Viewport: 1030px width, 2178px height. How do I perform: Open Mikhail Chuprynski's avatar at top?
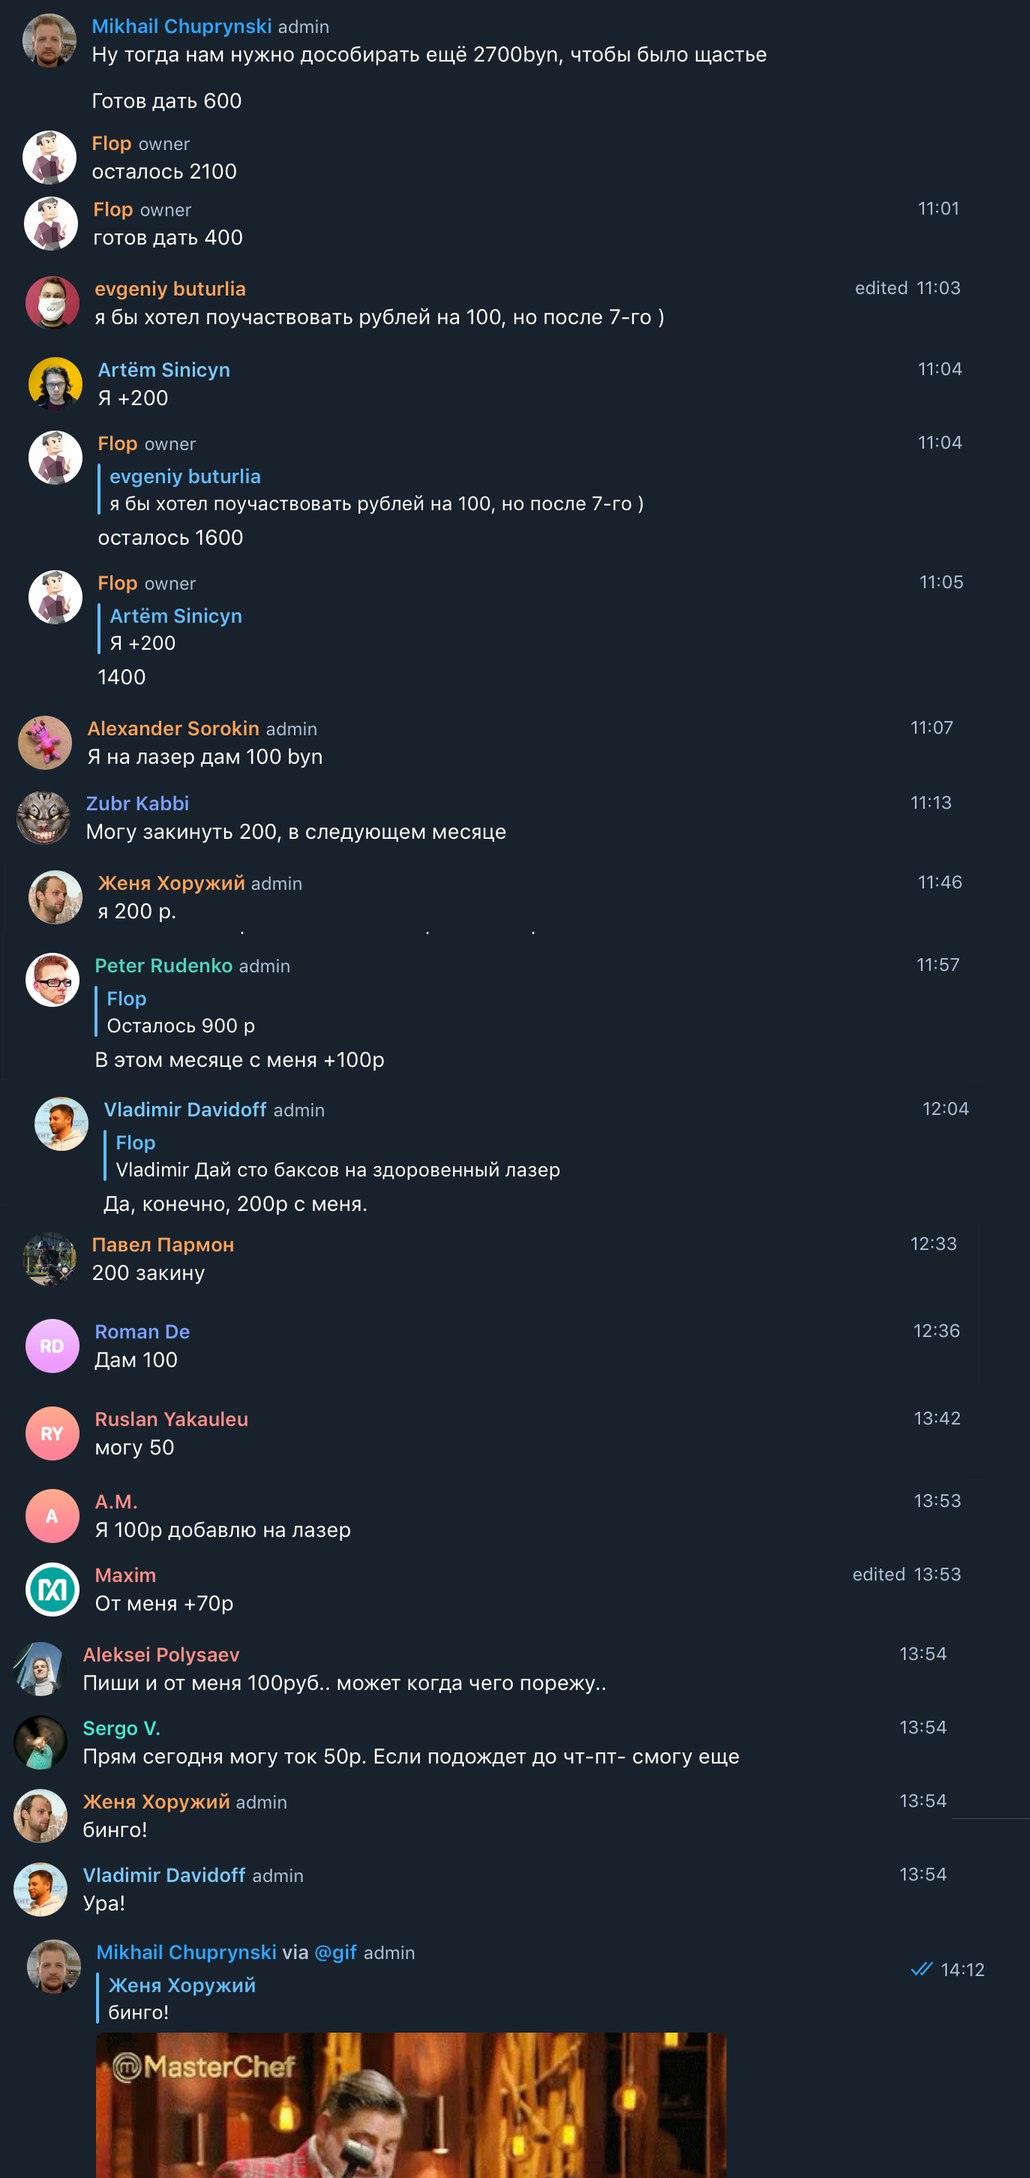pos(49,40)
